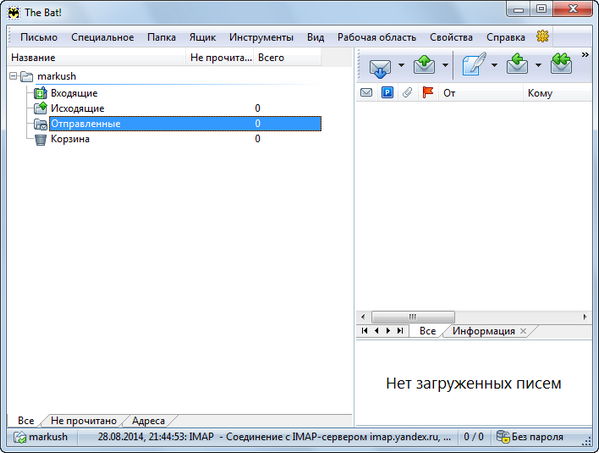
Task: Open the dropdown next to Reply icon
Action: (x=538, y=65)
